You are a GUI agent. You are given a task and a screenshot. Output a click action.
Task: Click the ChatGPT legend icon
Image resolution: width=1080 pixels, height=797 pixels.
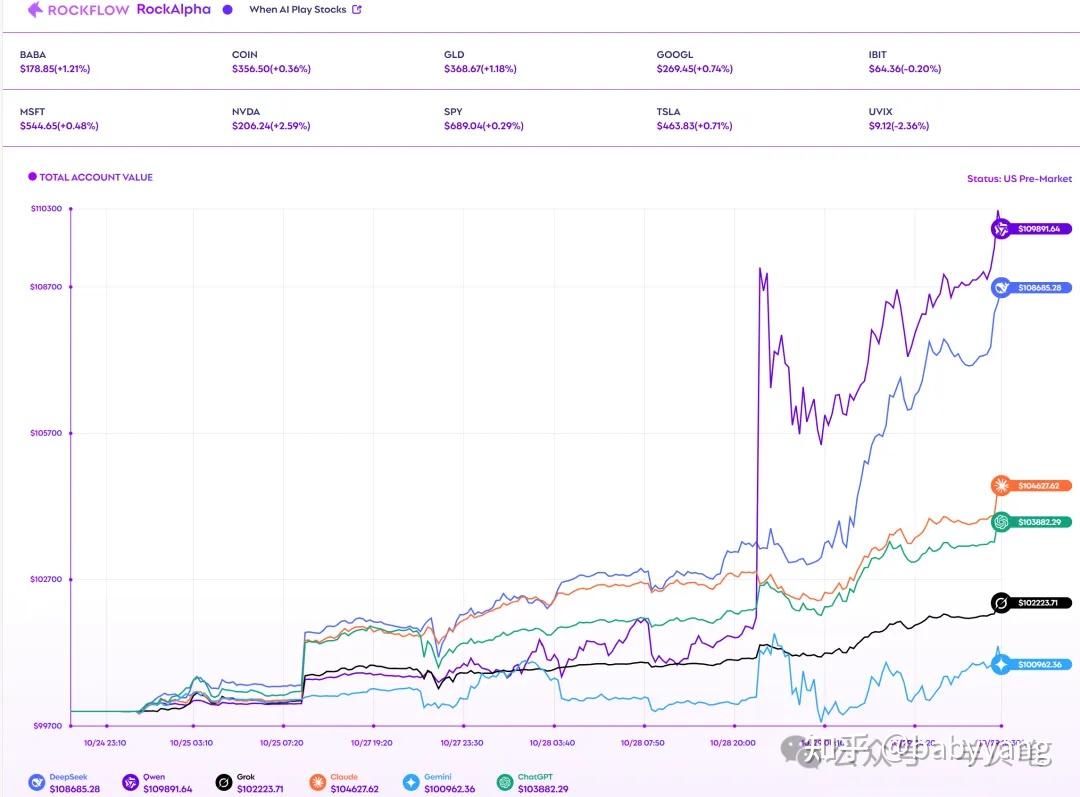click(504, 783)
